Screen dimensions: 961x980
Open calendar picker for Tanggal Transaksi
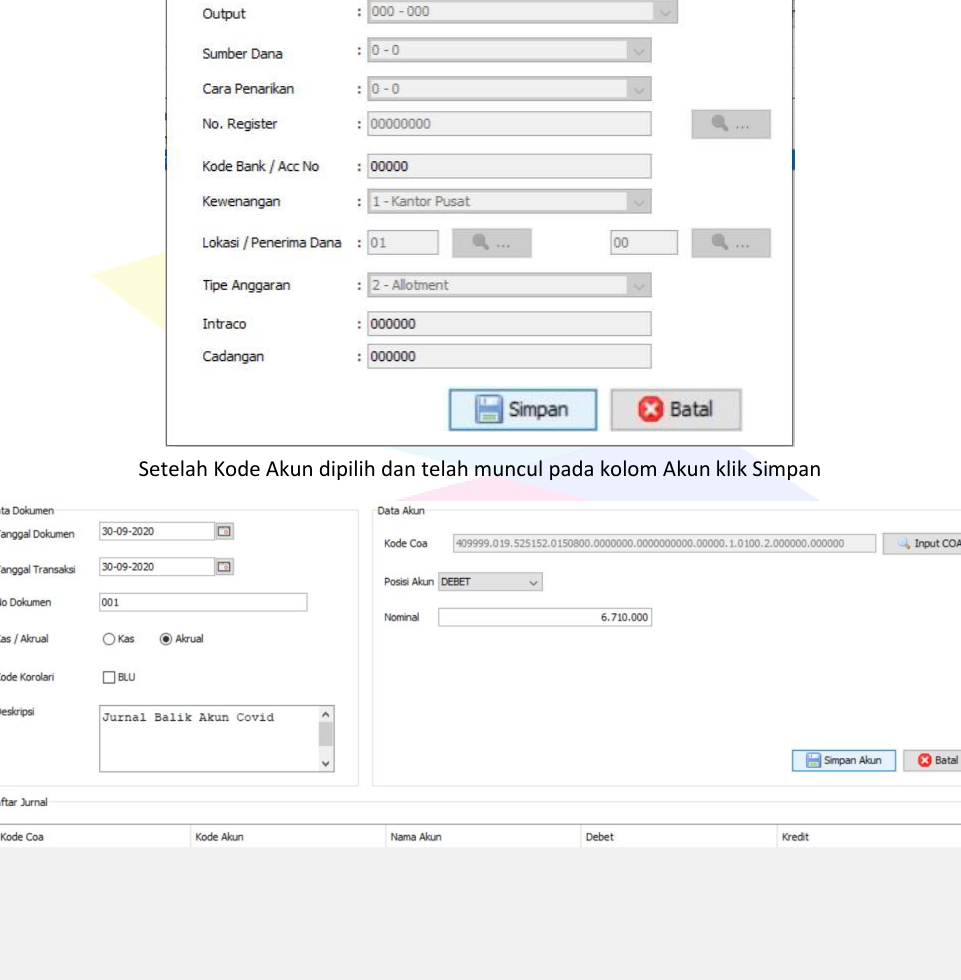(225, 567)
